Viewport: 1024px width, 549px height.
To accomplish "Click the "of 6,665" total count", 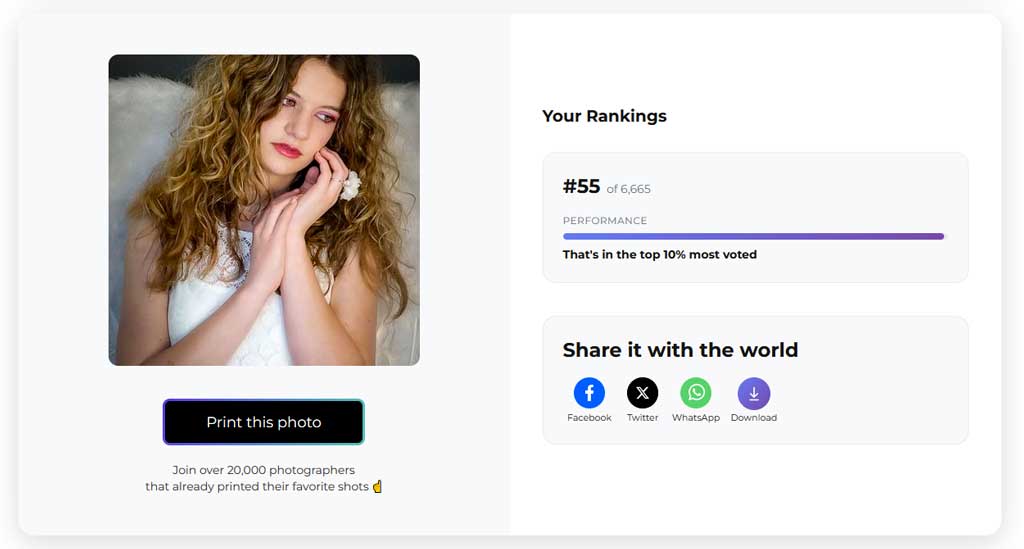I will (628, 189).
